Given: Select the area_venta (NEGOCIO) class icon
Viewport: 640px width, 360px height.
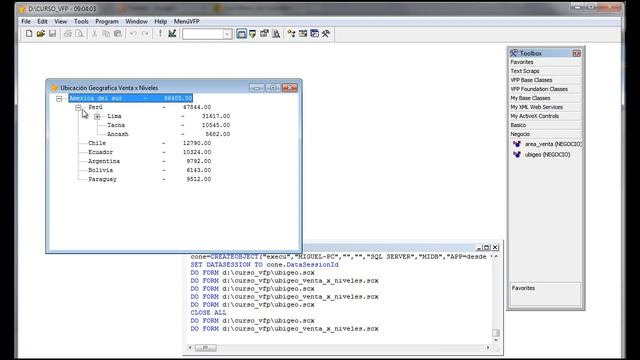Looking at the screenshot, I should 517,144.
